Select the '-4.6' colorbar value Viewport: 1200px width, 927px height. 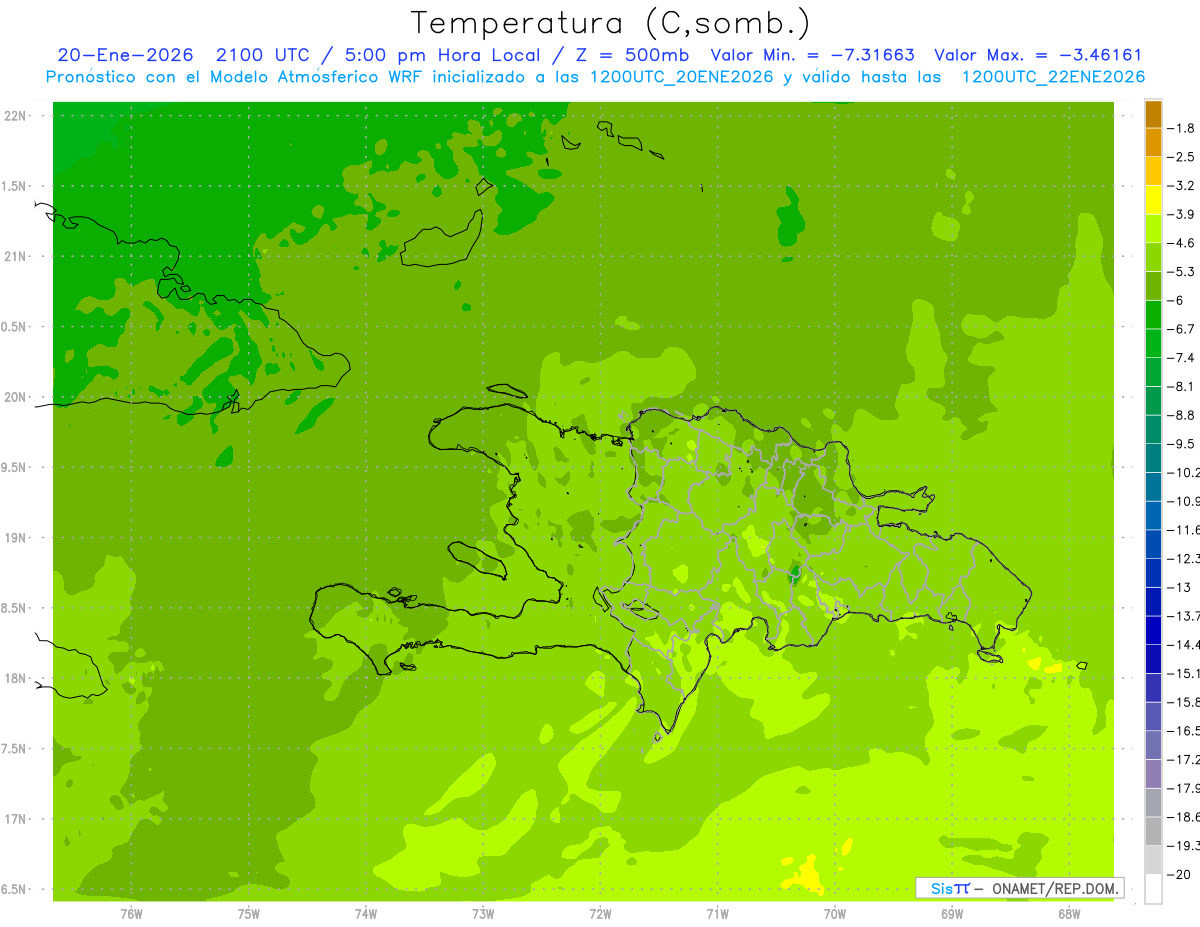click(1181, 243)
